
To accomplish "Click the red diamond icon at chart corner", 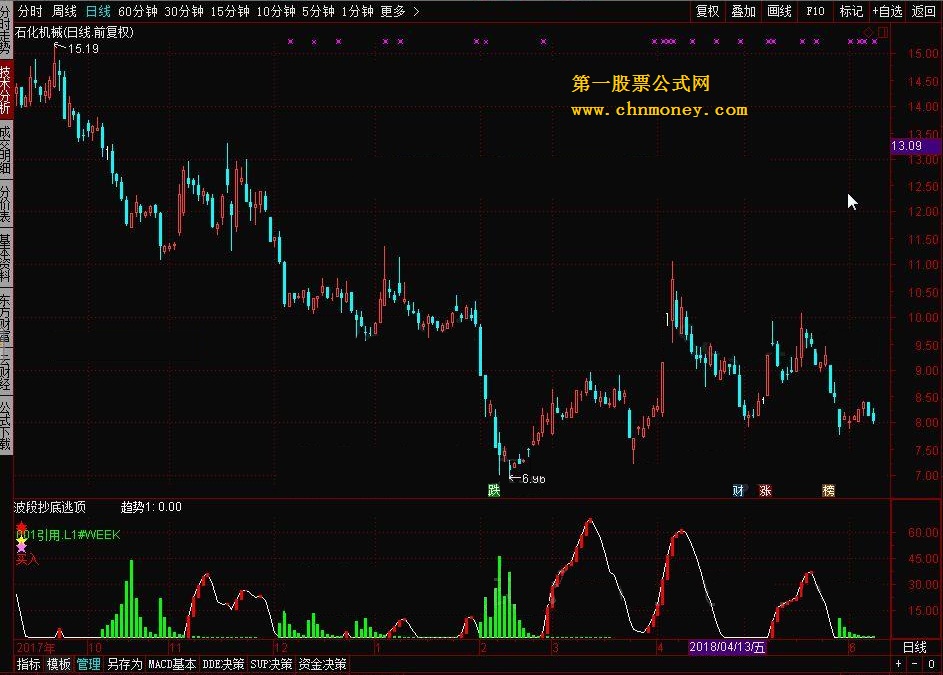I will click(x=868, y=32).
